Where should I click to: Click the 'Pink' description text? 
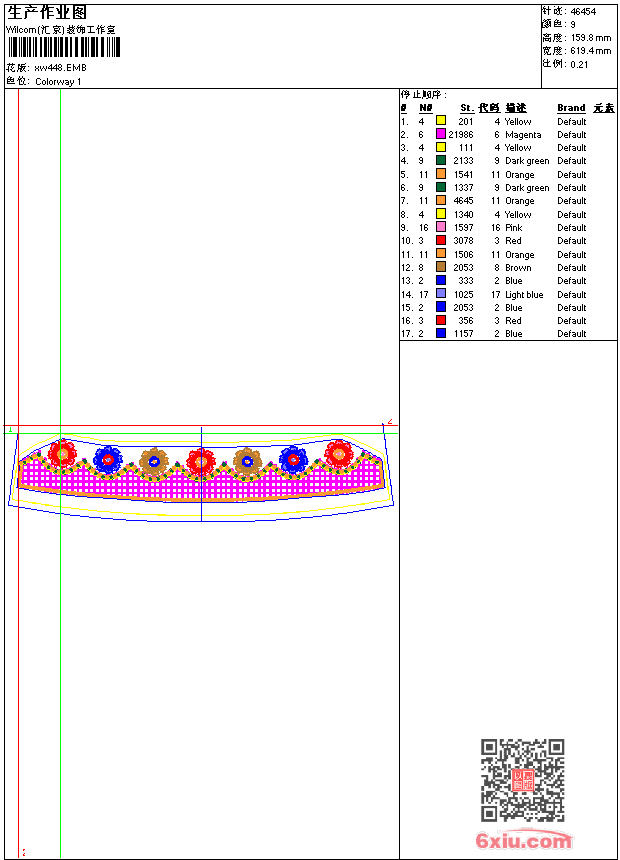click(x=514, y=228)
